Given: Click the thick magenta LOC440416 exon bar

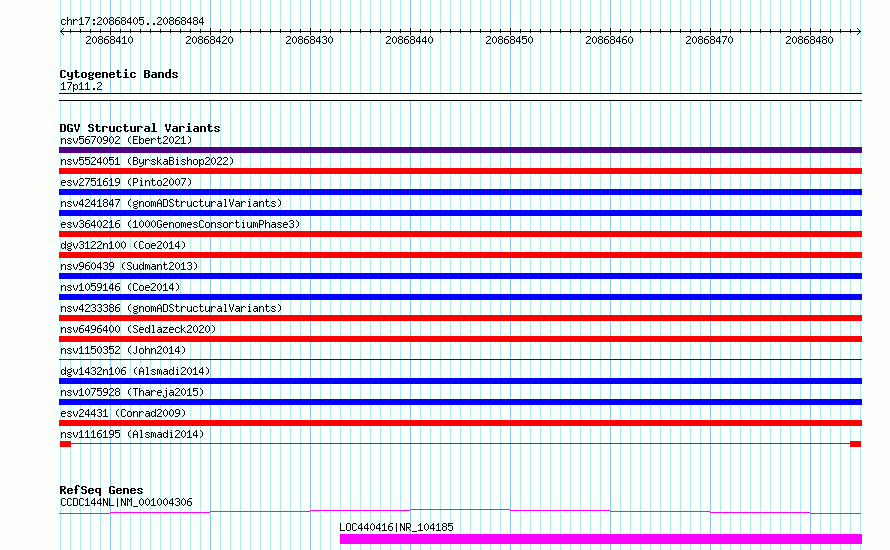Looking at the screenshot, I should pos(601,539).
